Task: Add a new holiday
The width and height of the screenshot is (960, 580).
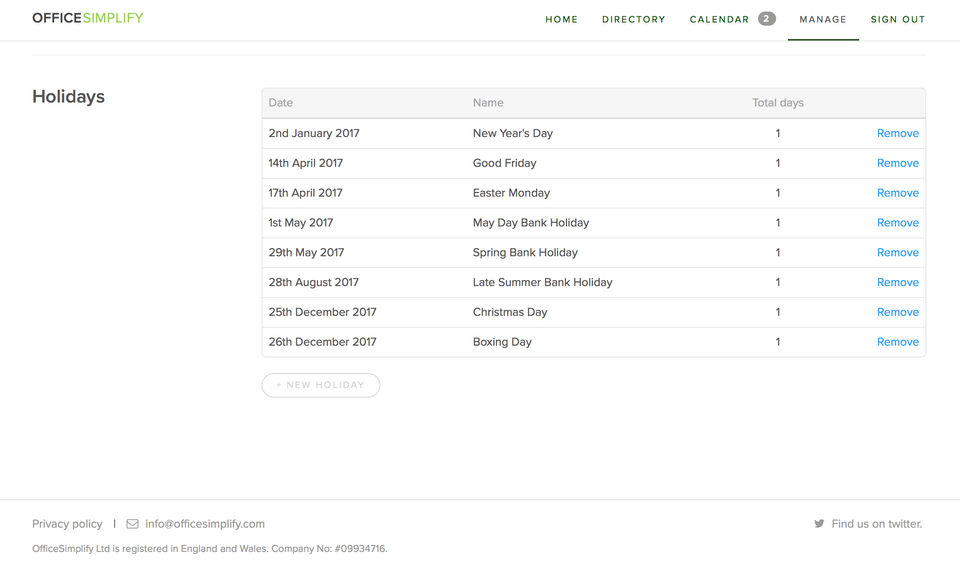Action: tap(320, 385)
